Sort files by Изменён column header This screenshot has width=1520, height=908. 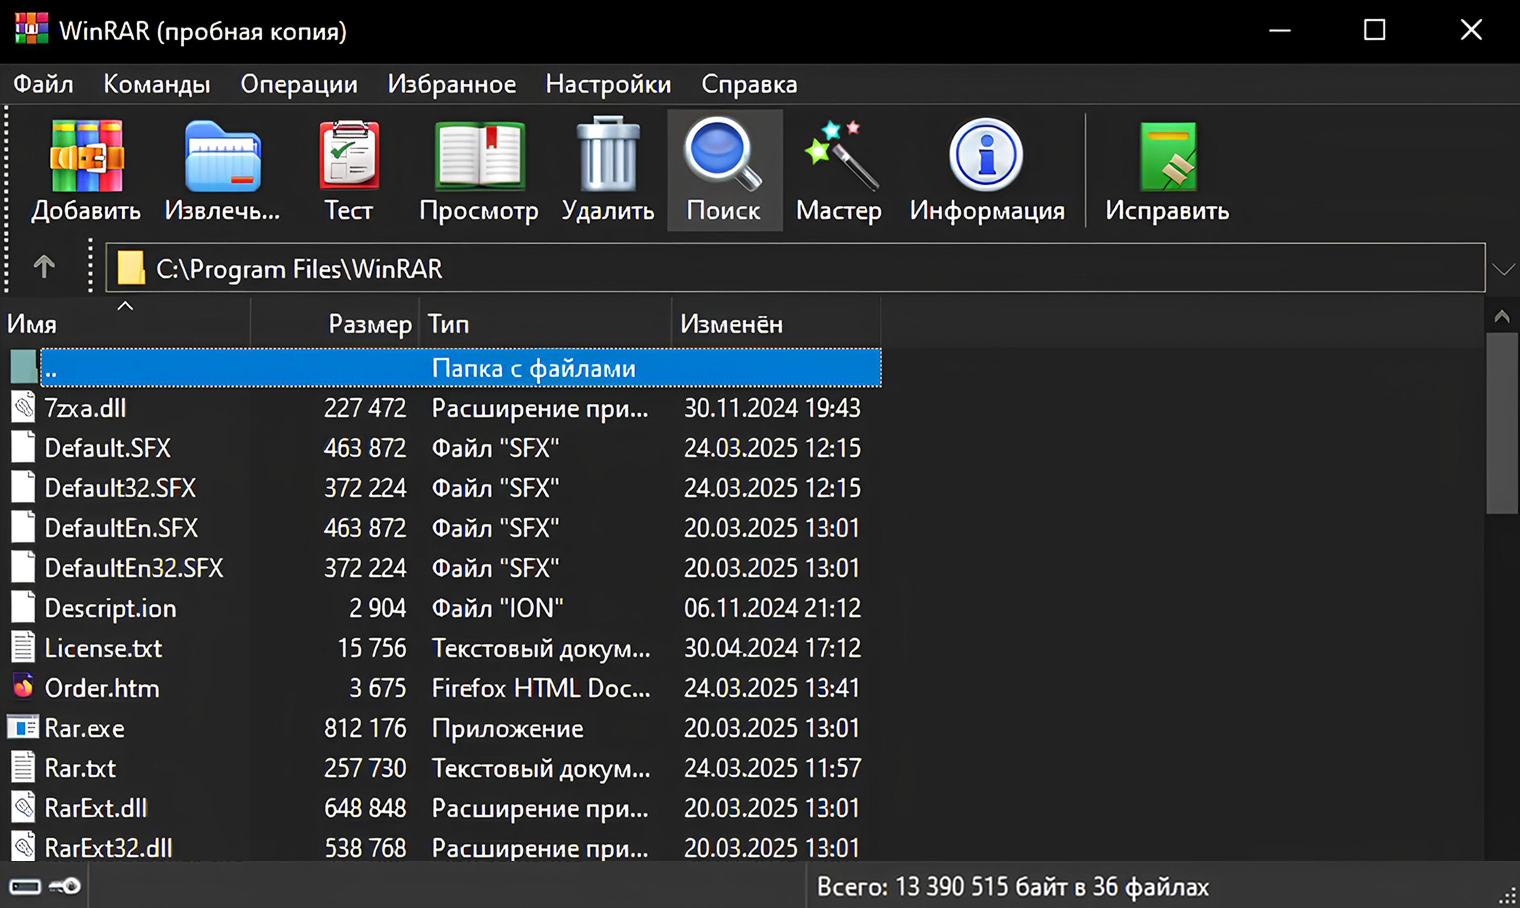(x=776, y=323)
